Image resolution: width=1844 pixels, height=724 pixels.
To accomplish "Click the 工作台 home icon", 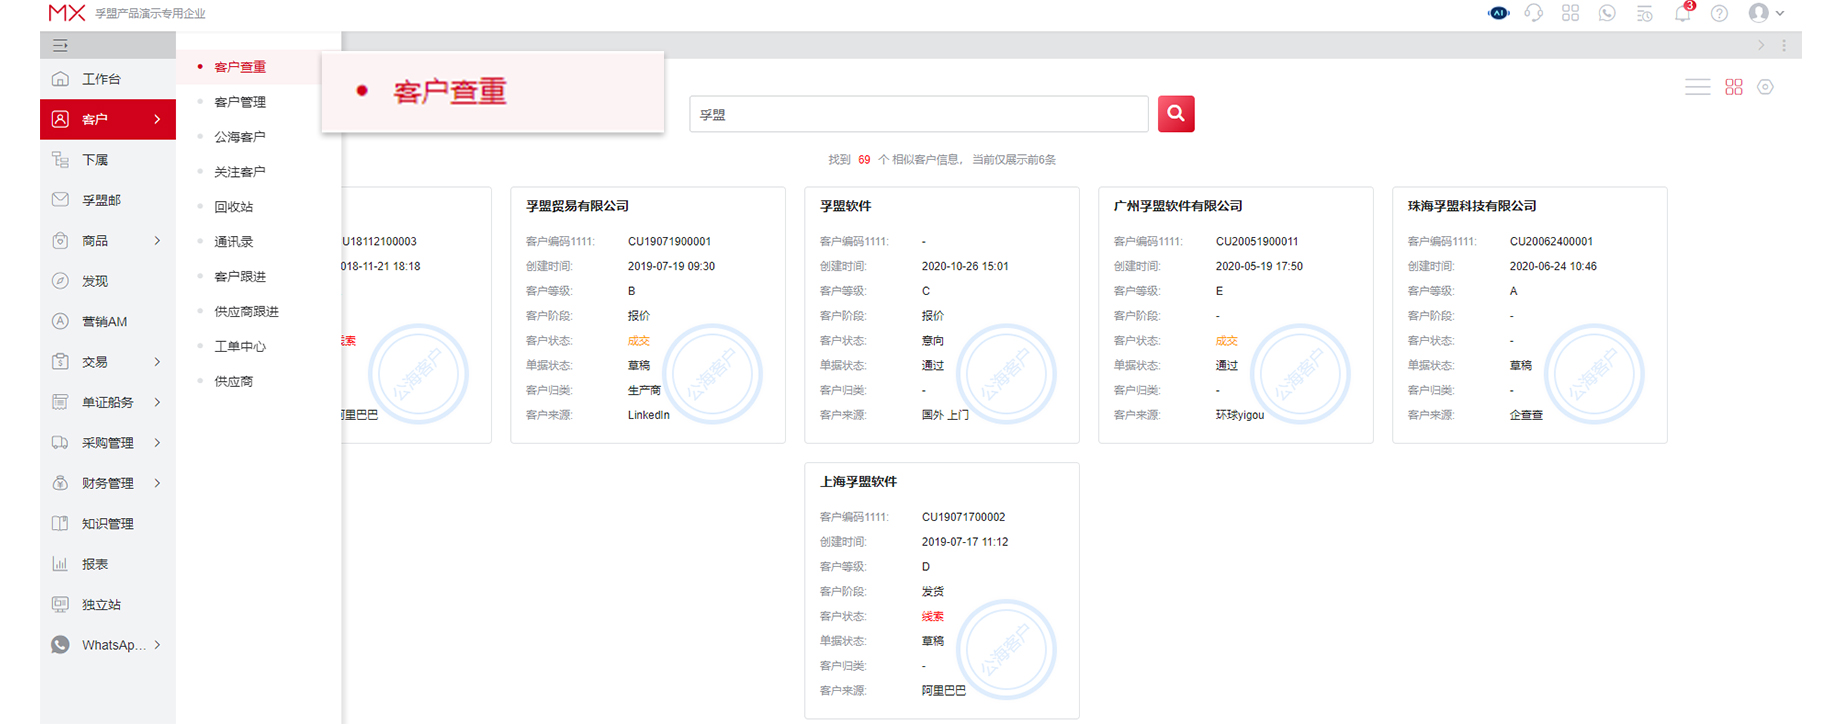I will tap(60, 79).
